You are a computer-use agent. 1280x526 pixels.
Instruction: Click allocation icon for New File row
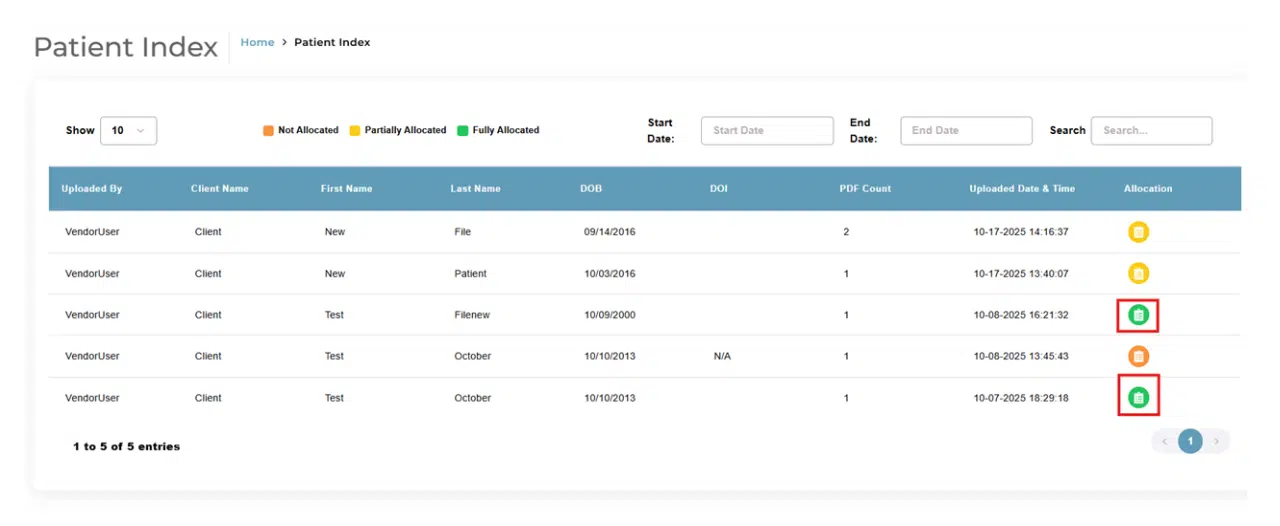(x=1138, y=232)
